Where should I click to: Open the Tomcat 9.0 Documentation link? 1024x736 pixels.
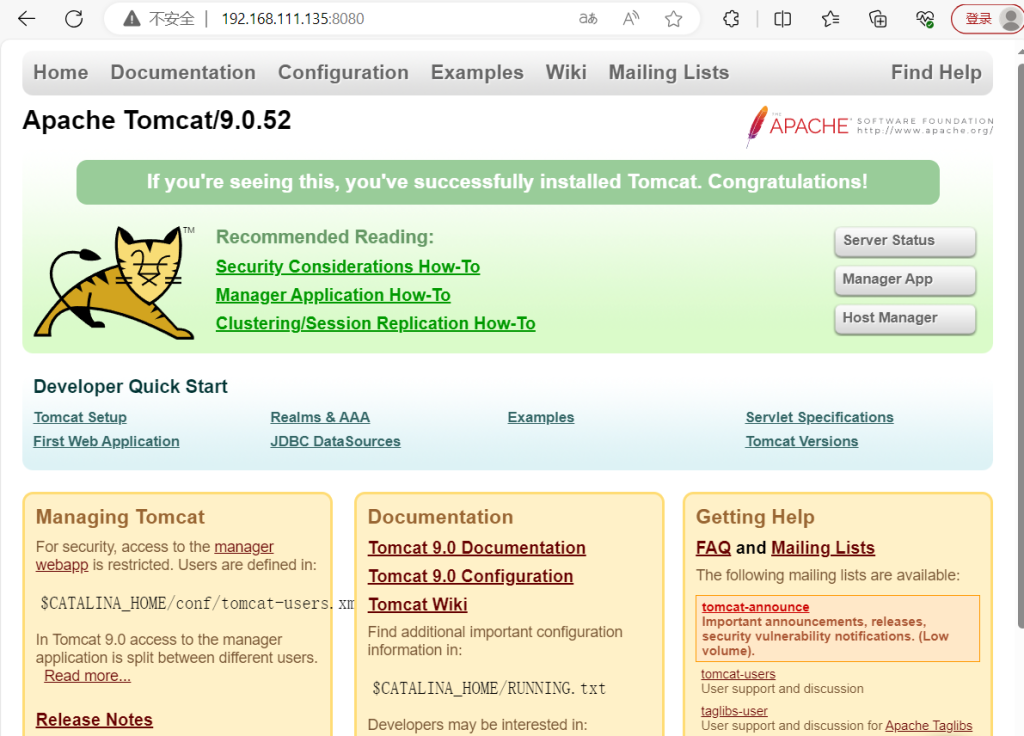tap(476, 548)
